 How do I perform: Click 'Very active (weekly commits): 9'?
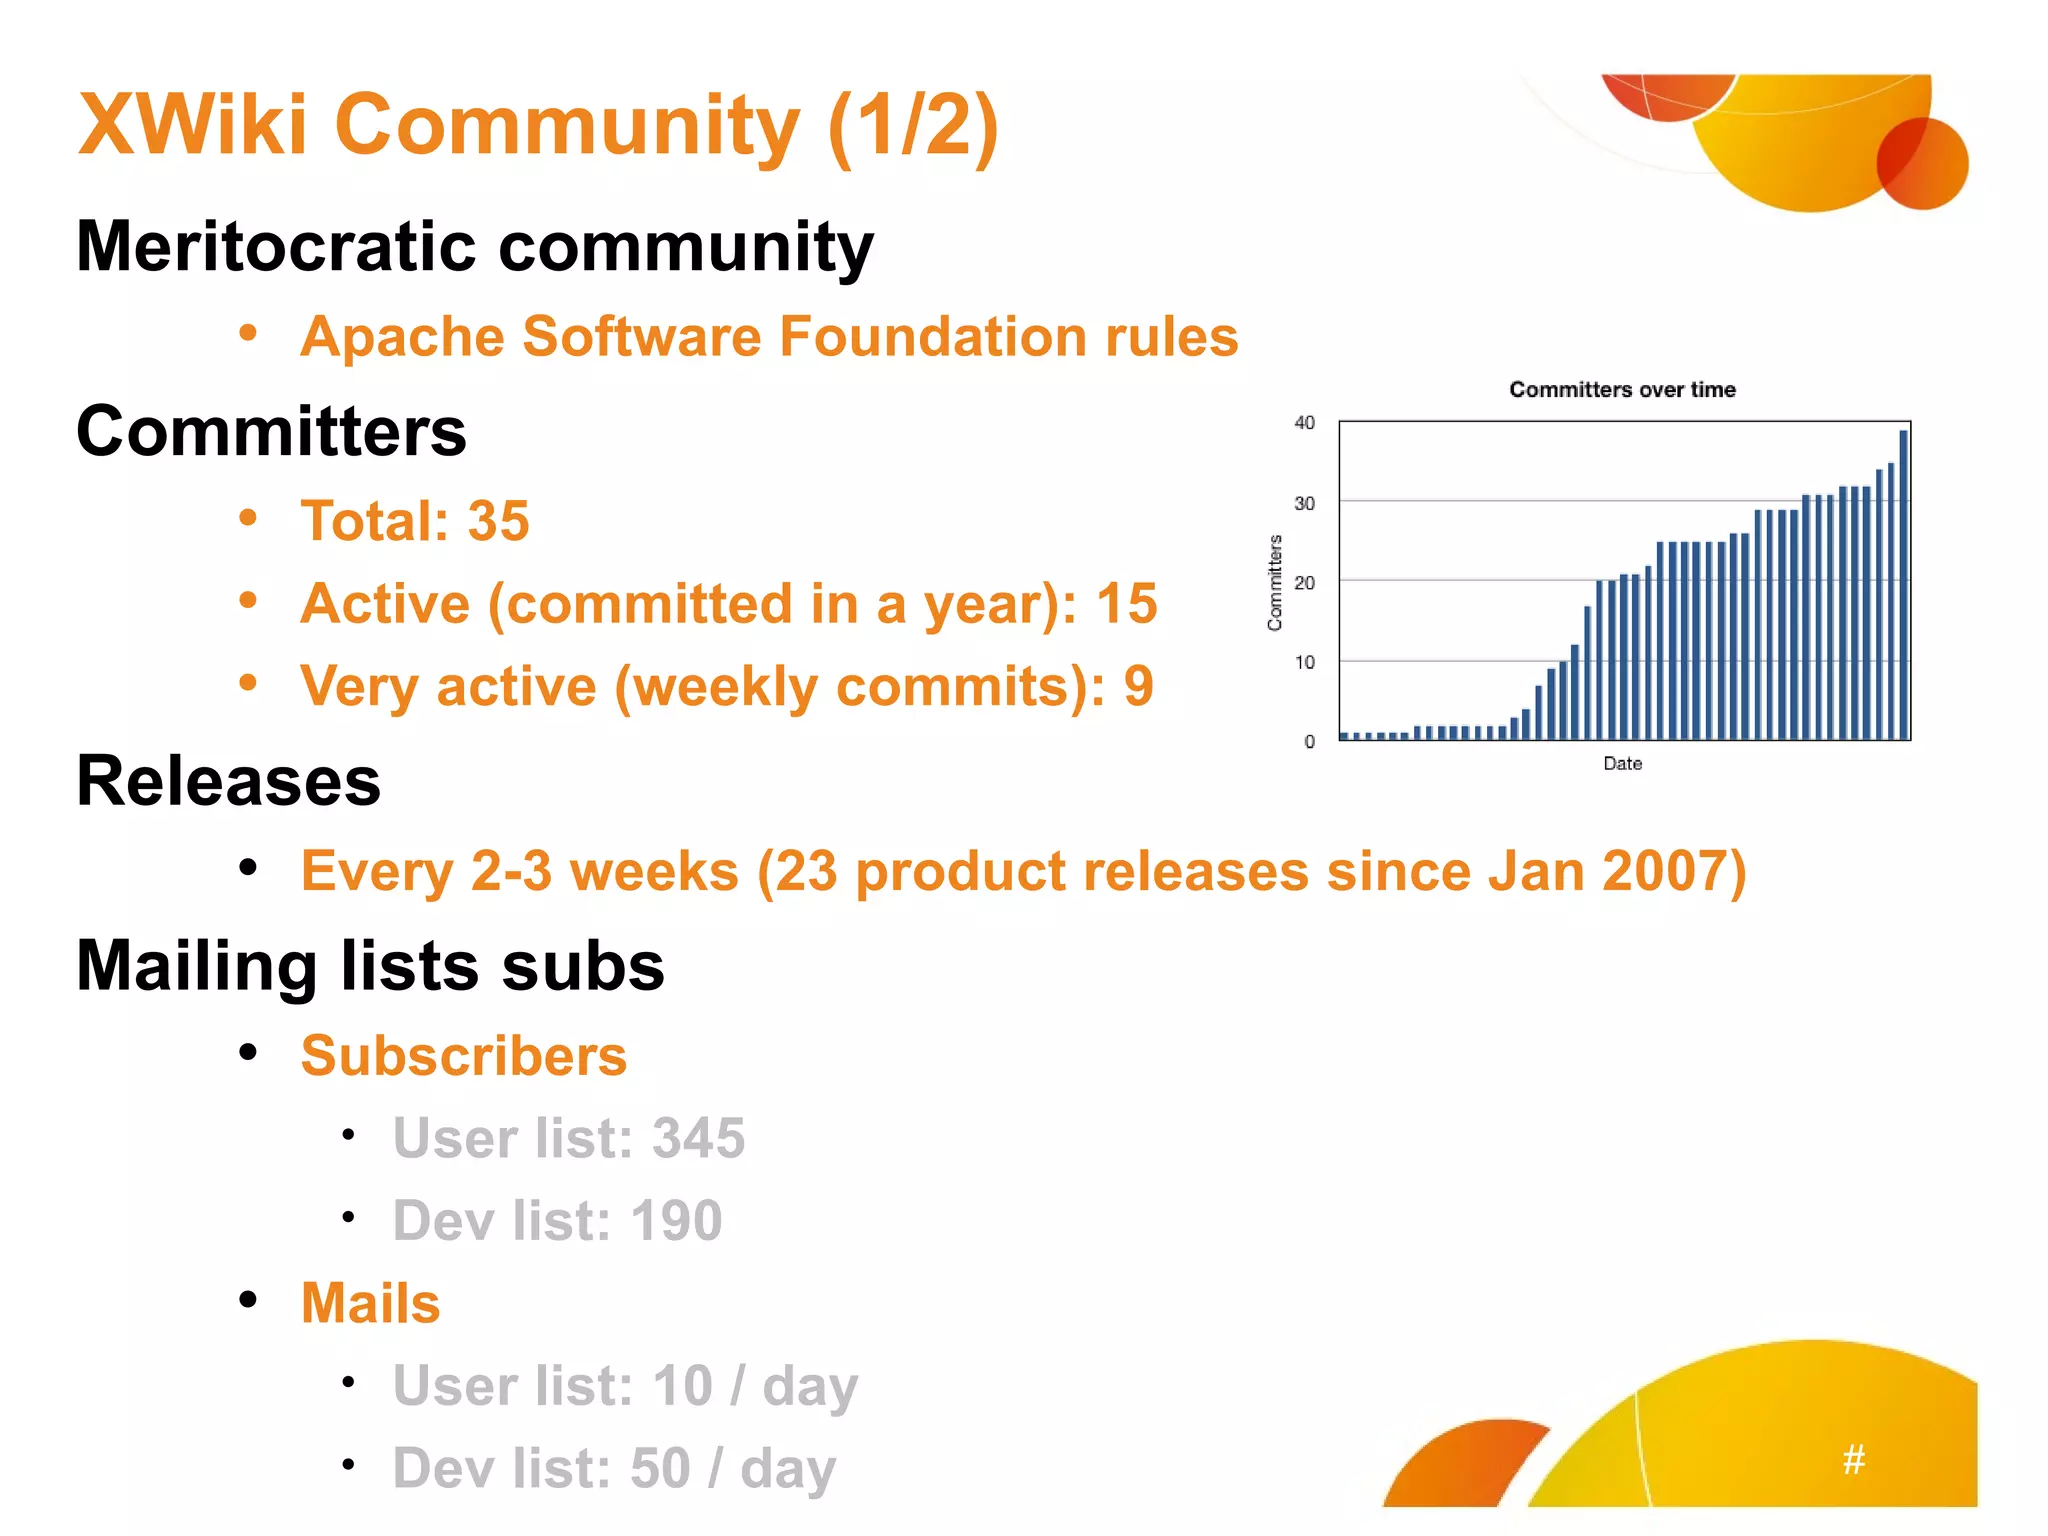point(727,687)
